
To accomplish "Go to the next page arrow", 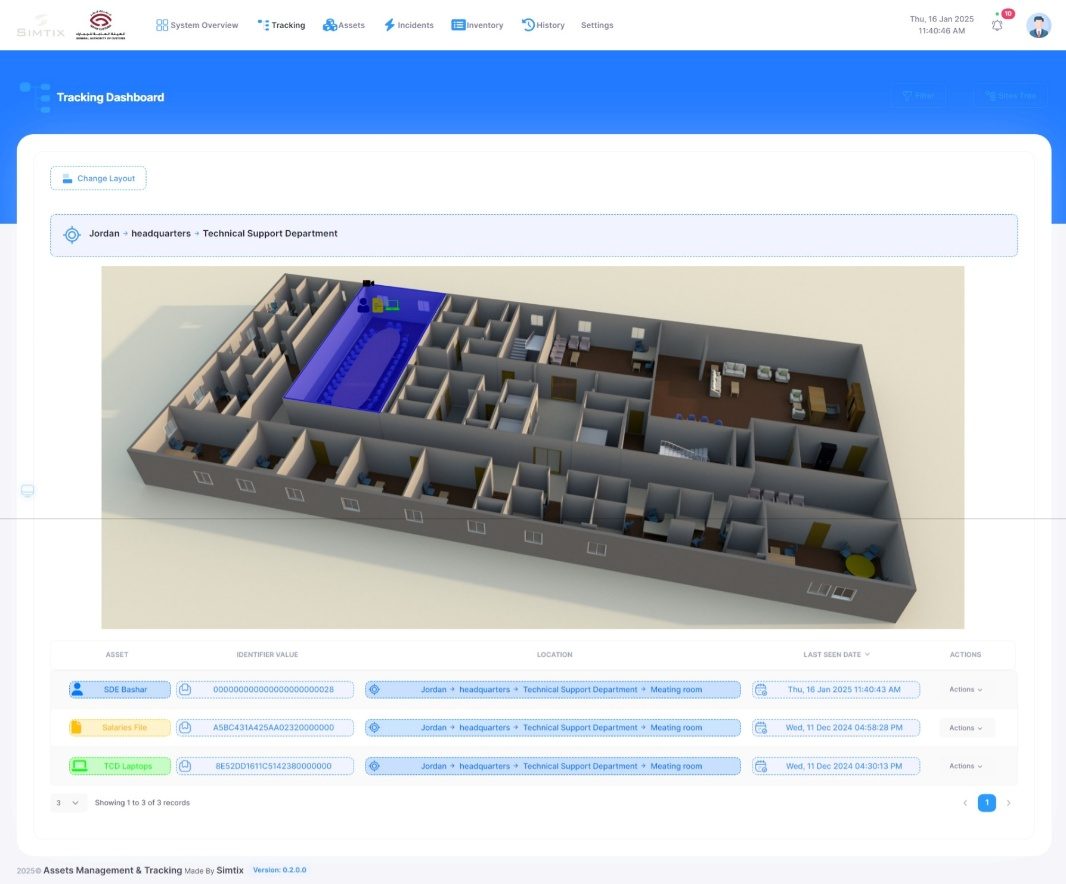I will click(1008, 803).
